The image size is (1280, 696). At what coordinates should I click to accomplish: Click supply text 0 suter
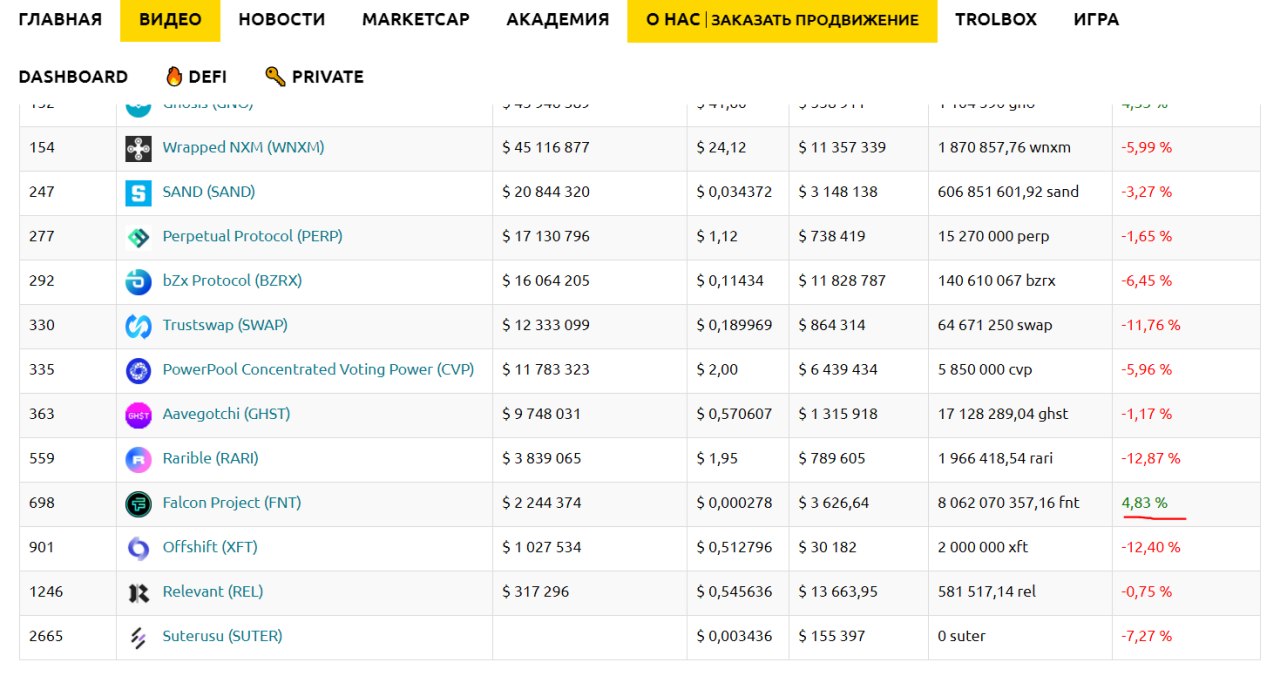(962, 636)
